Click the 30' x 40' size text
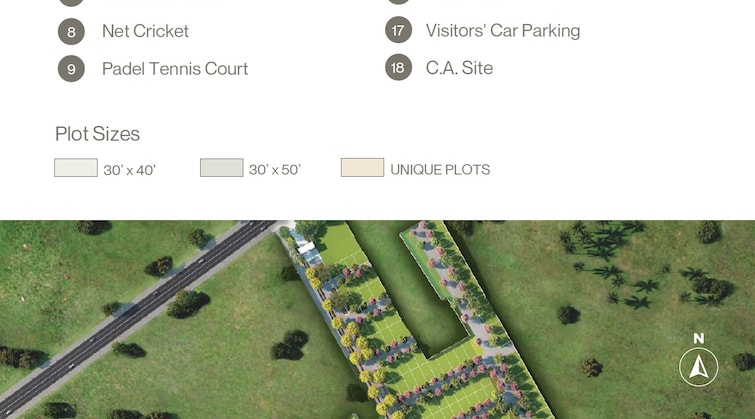This screenshot has width=755, height=419. pos(130,170)
